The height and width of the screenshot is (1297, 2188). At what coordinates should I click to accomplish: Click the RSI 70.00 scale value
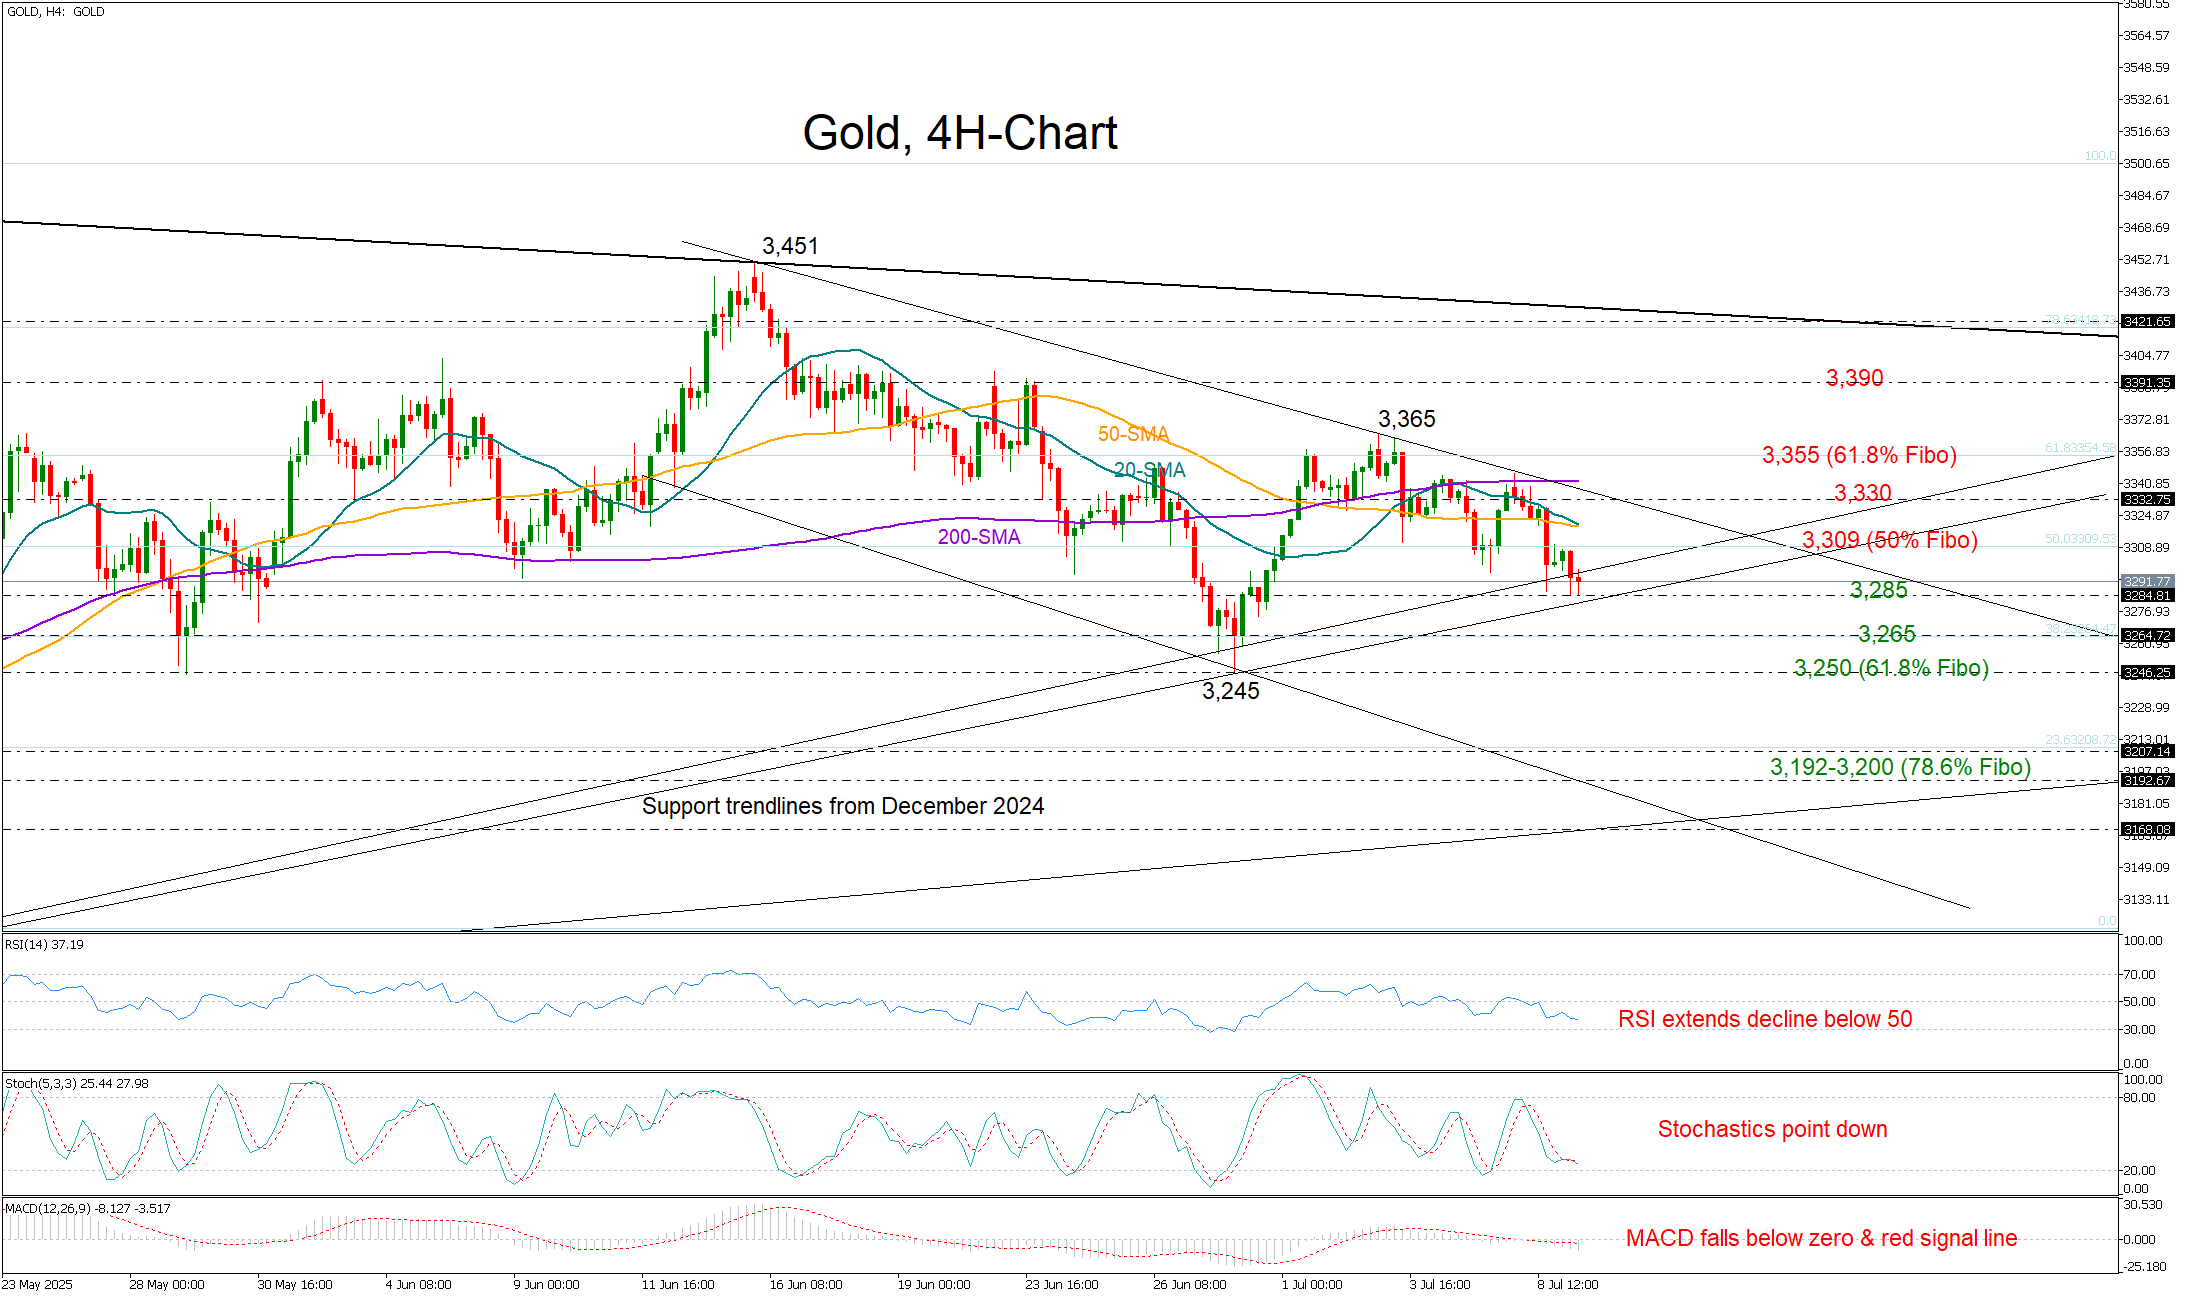click(x=2139, y=974)
